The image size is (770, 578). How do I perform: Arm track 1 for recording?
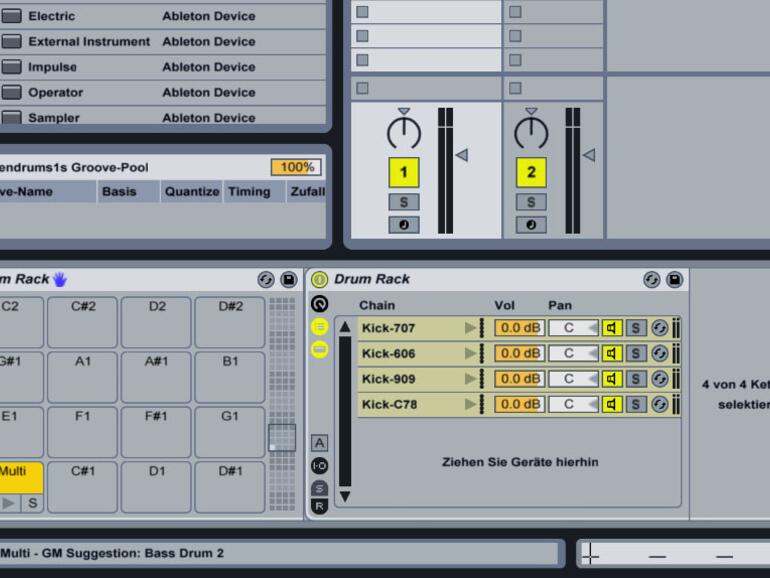404,225
